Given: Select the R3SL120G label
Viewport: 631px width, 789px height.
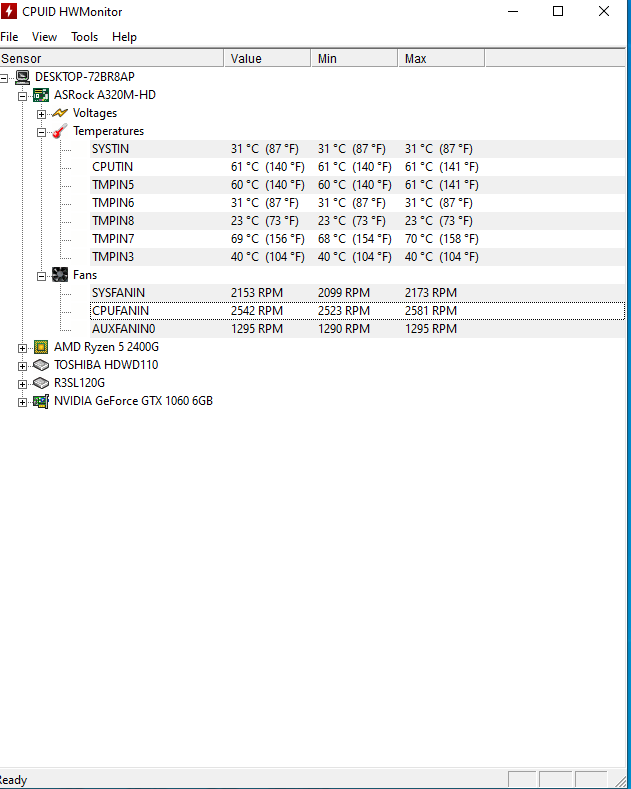Looking at the screenshot, I should click(80, 383).
